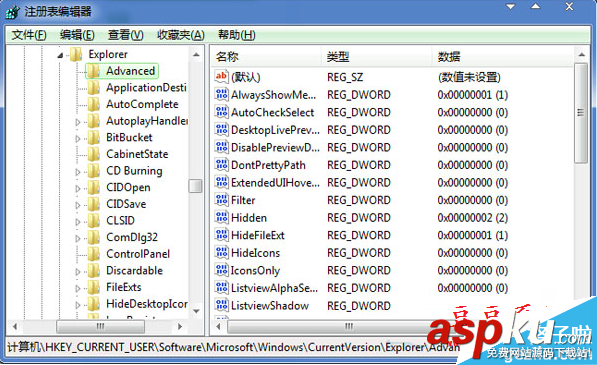
Task: Collapse the Explorer tree node
Action: click(x=60, y=56)
